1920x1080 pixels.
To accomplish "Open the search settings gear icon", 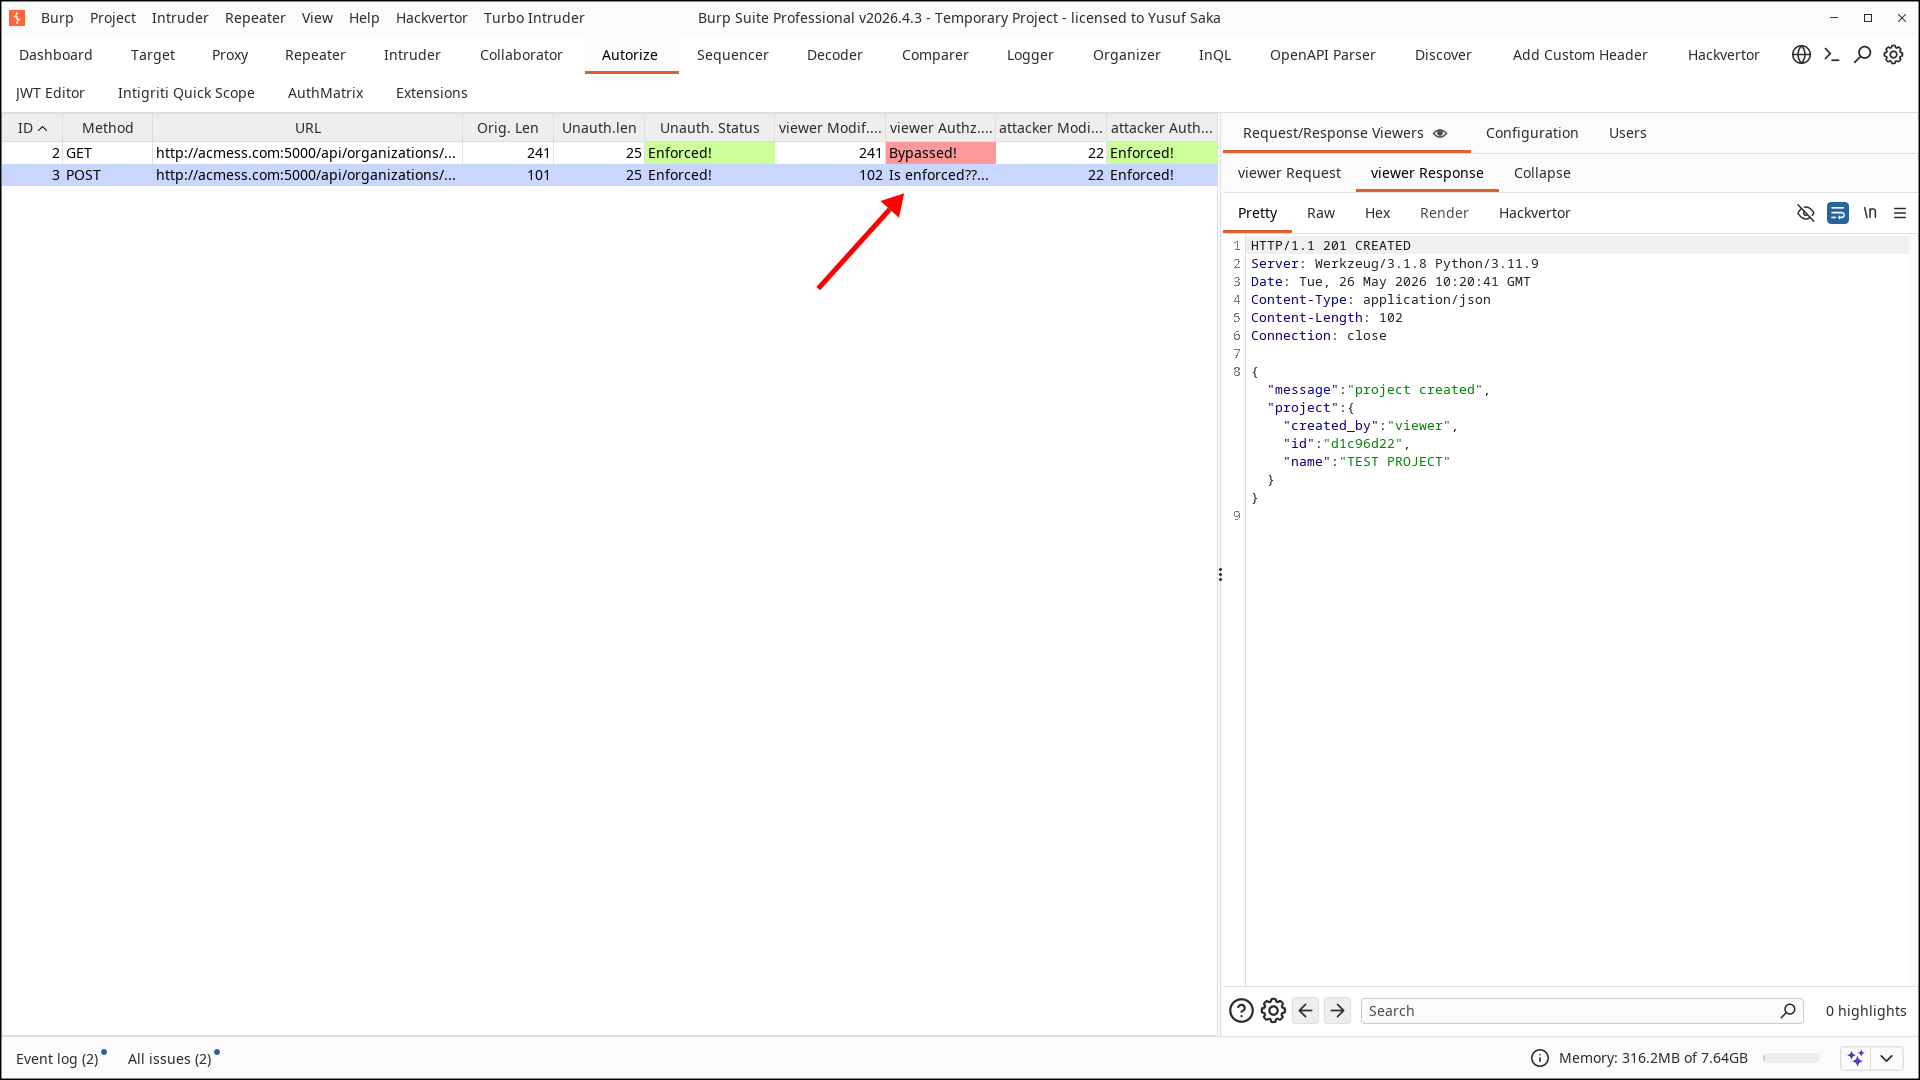I will point(1273,1011).
